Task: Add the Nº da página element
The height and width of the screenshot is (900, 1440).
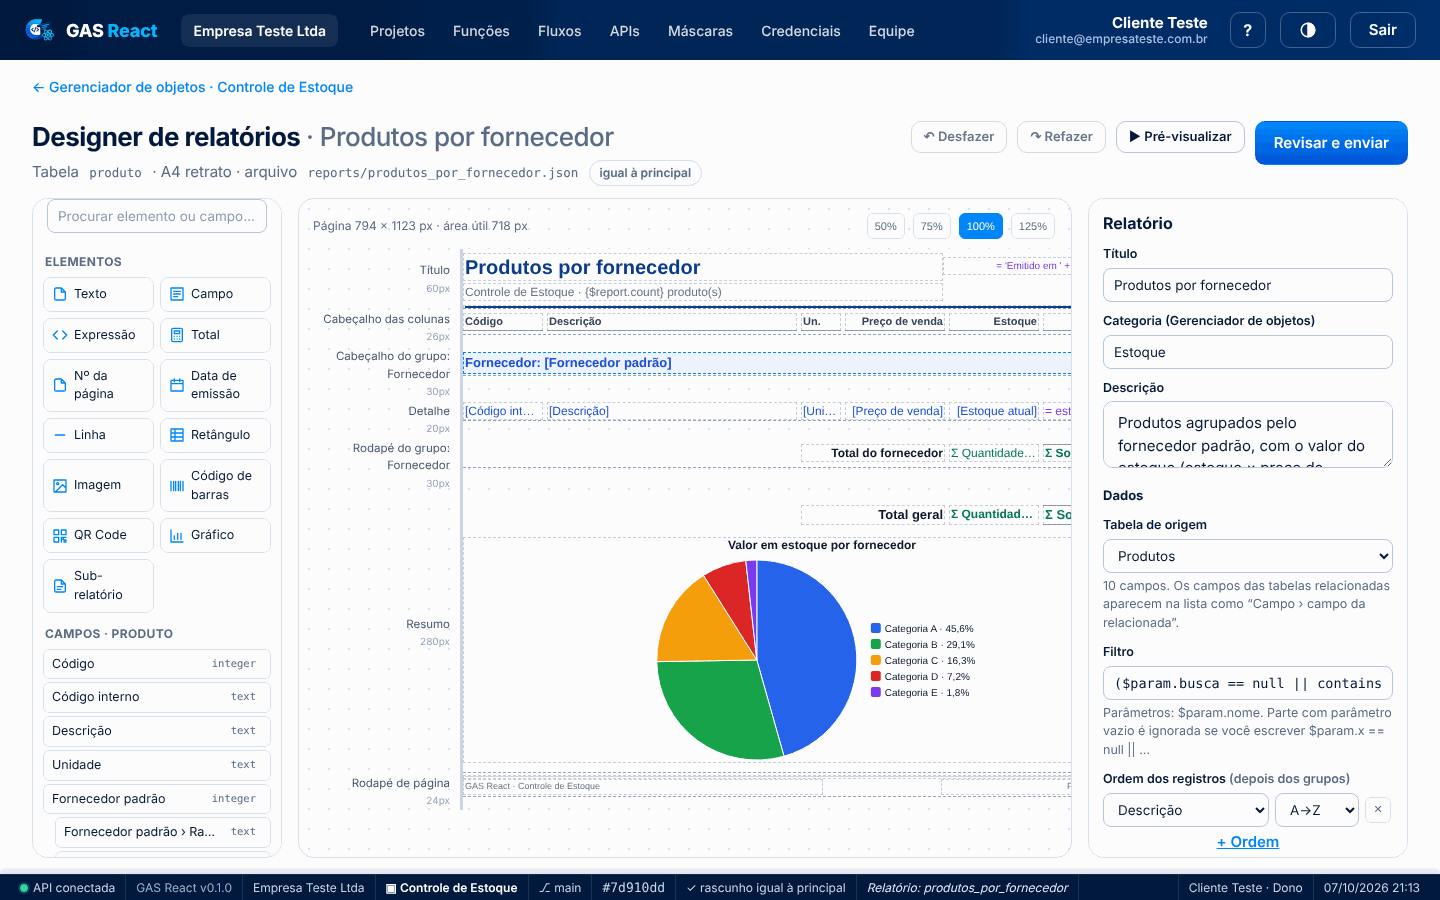Action: pyautogui.click(x=98, y=385)
